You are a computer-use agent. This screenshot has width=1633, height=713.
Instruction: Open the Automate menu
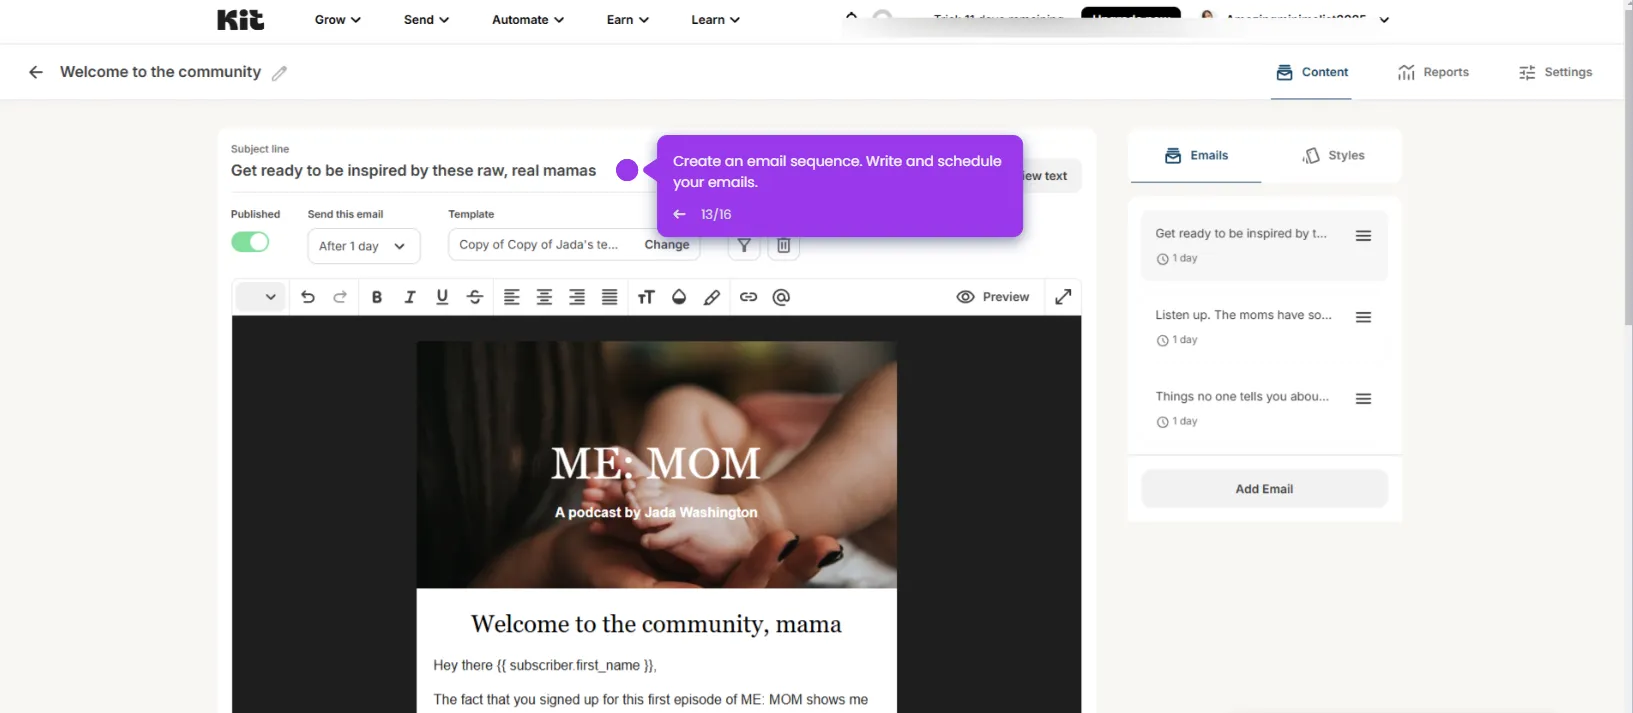coord(528,19)
